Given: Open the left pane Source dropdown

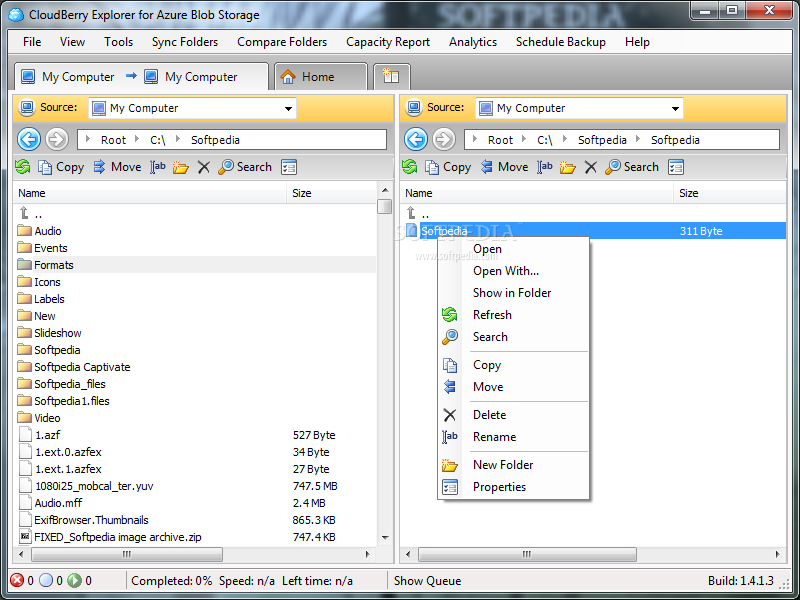Looking at the screenshot, I should pyautogui.click(x=288, y=108).
